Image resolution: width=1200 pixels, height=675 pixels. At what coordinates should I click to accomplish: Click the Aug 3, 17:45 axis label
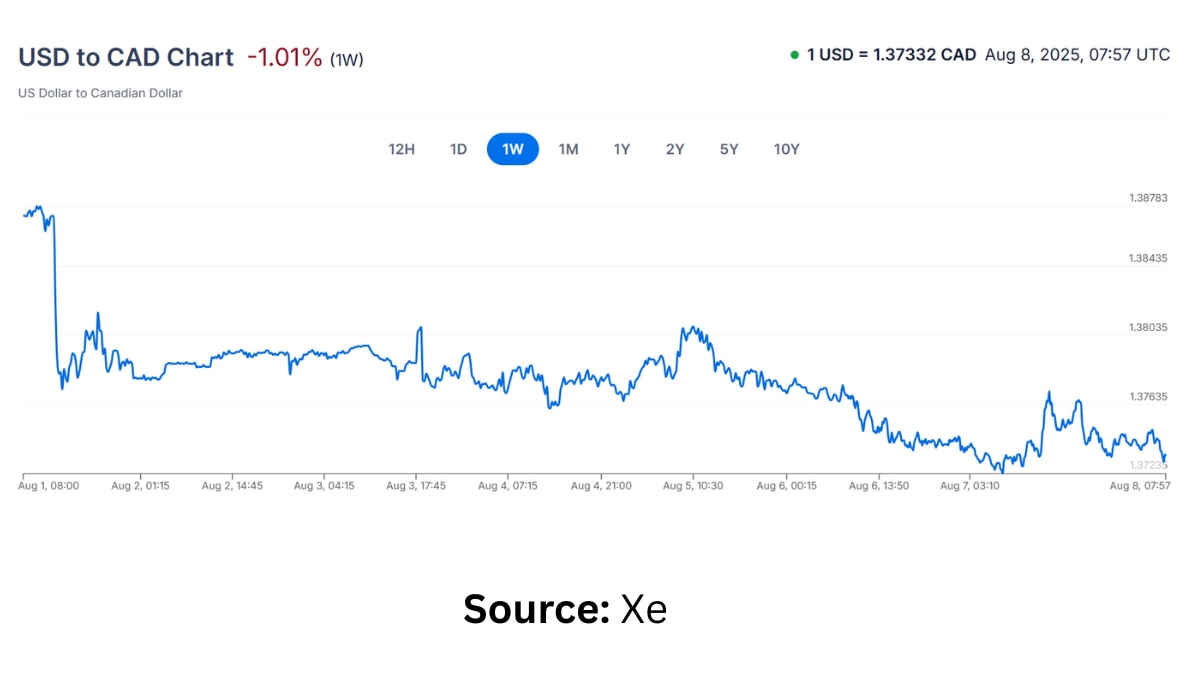click(x=416, y=486)
